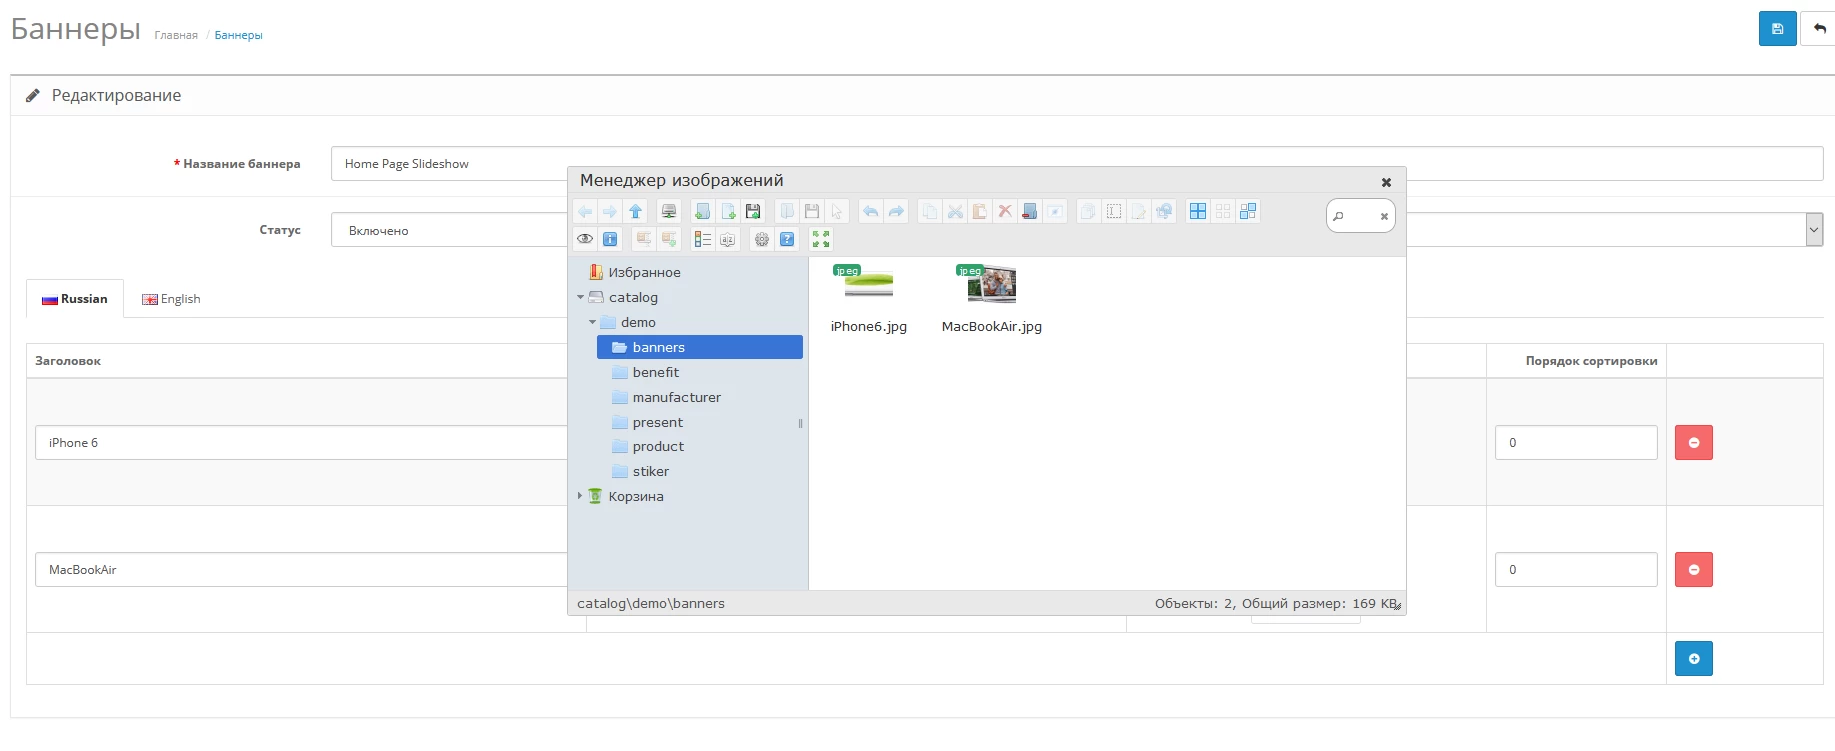Image resolution: width=1835 pixels, height=751 pixels.
Task: Focus sort order field in iPhone 6 row
Action: click(x=1576, y=442)
